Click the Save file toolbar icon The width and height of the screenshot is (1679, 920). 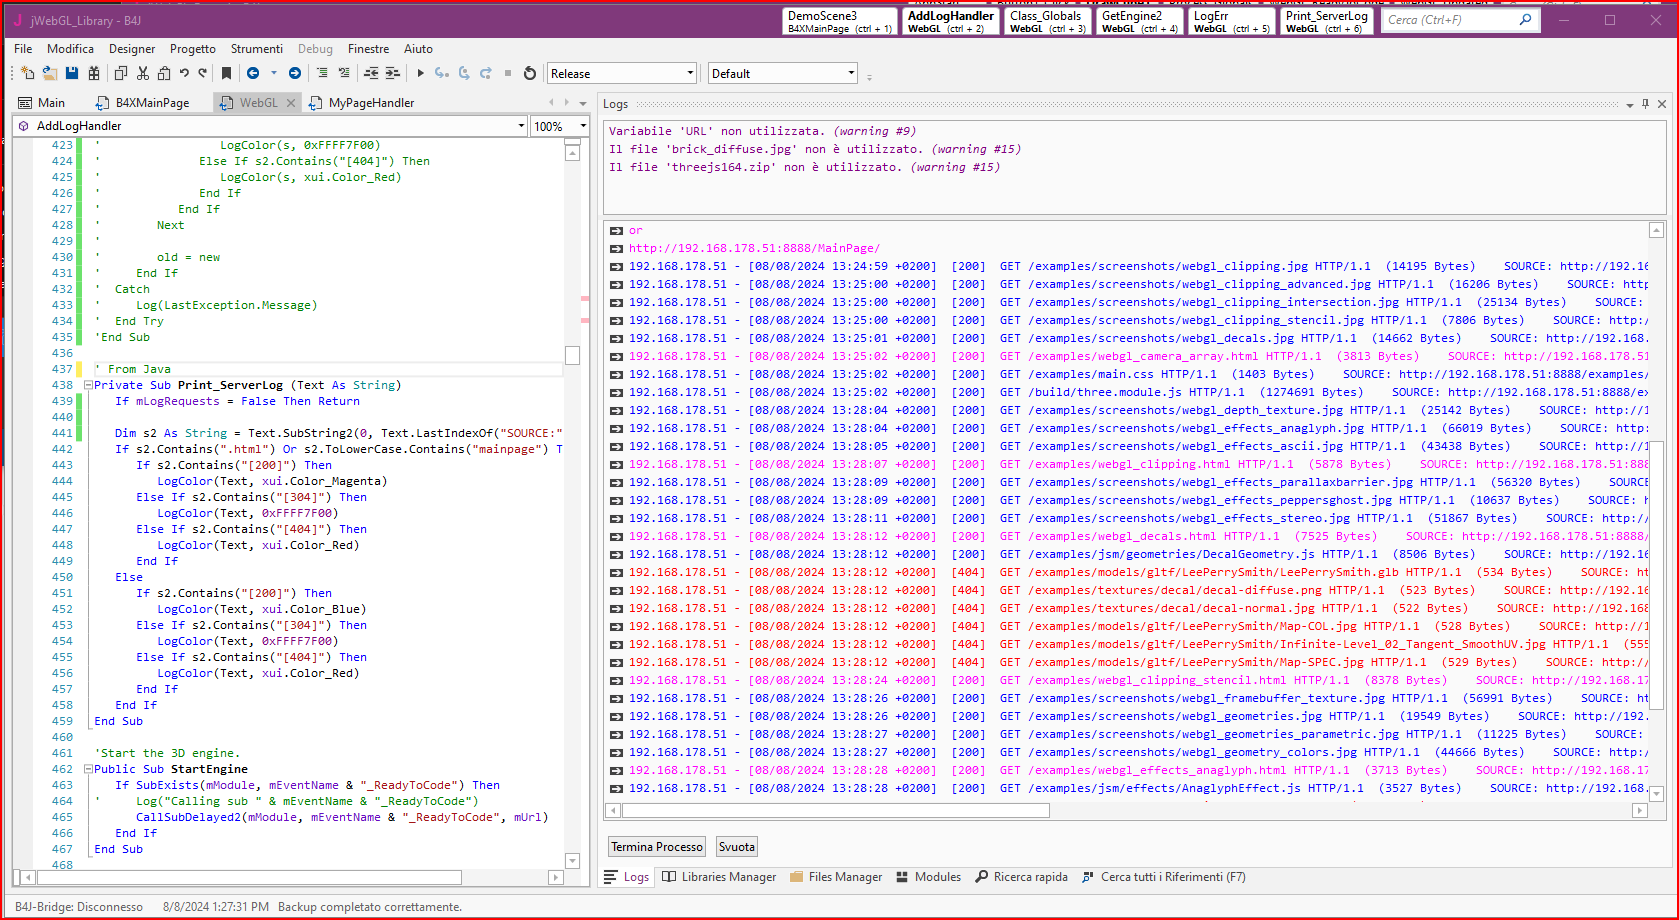(x=72, y=73)
